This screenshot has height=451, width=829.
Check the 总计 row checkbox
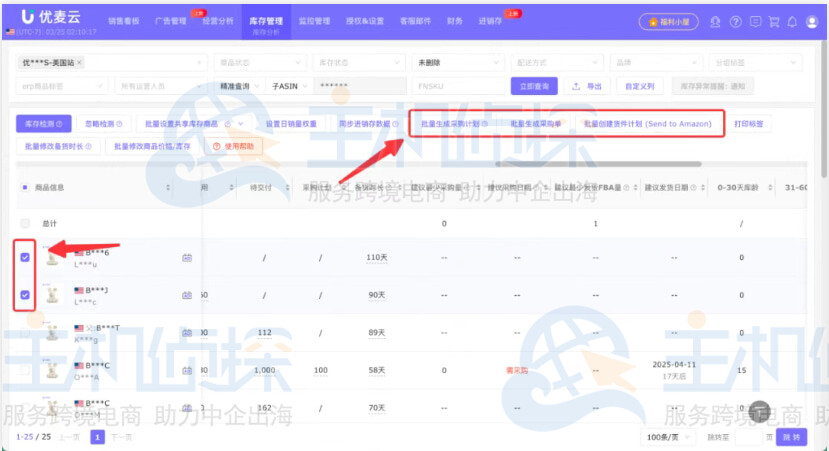tap(25, 223)
